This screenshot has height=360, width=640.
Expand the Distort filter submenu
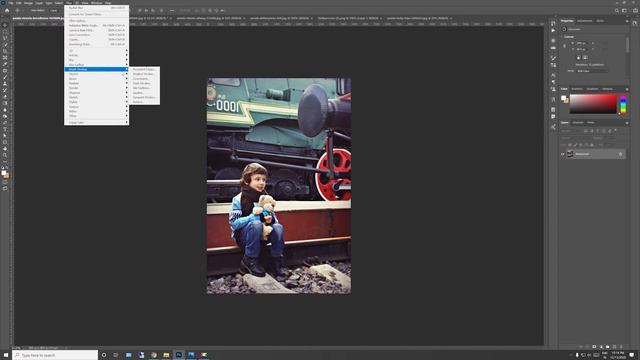tap(96, 74)
